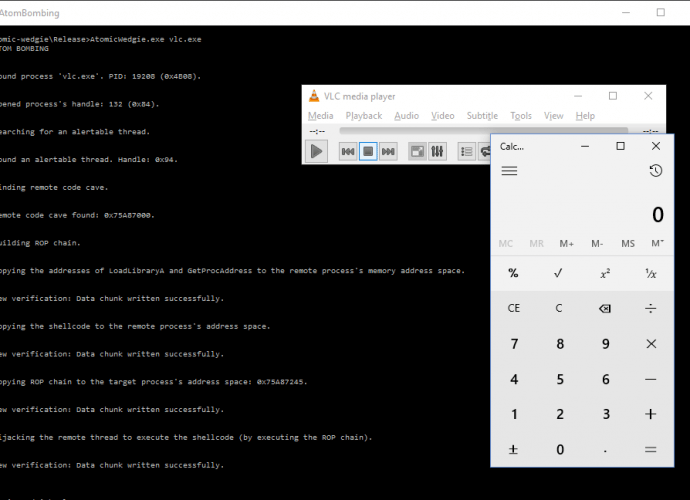
Task: Click the reciprocal 1/x key
Action: coord(650,273)
